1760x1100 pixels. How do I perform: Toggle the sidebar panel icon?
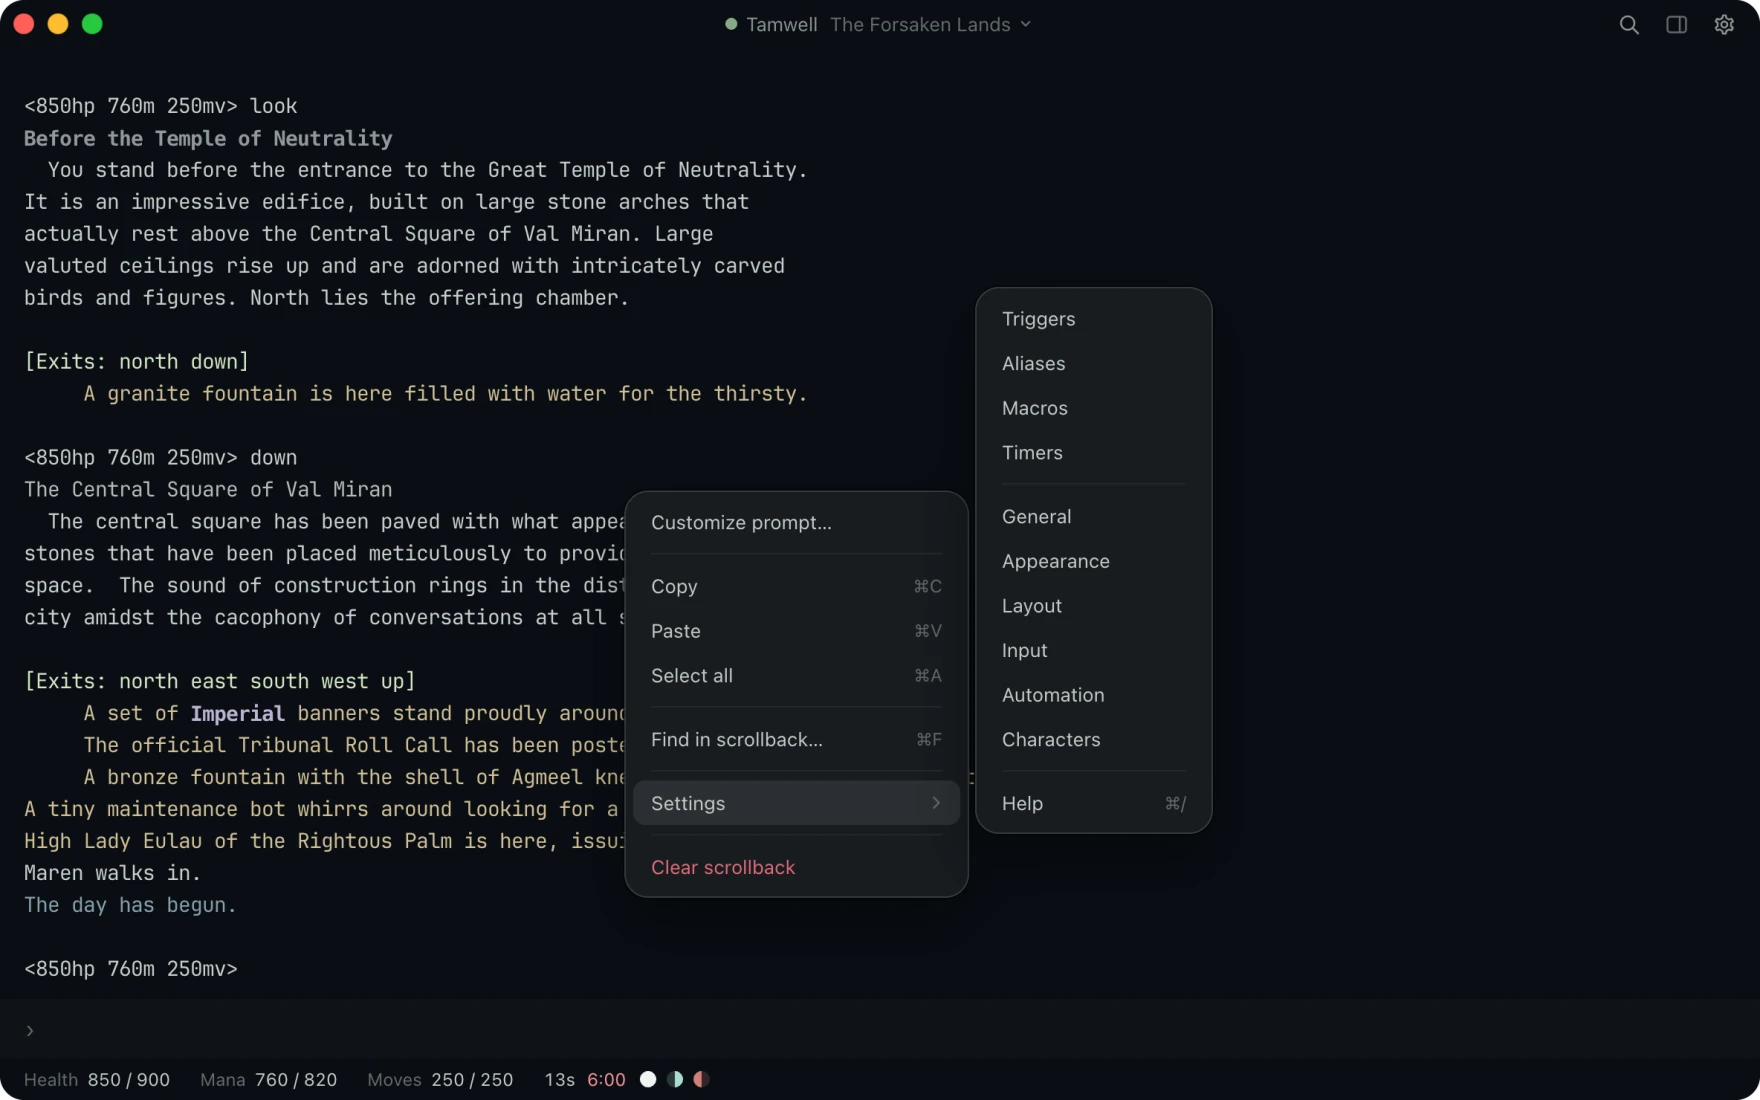coord(1677,25)
